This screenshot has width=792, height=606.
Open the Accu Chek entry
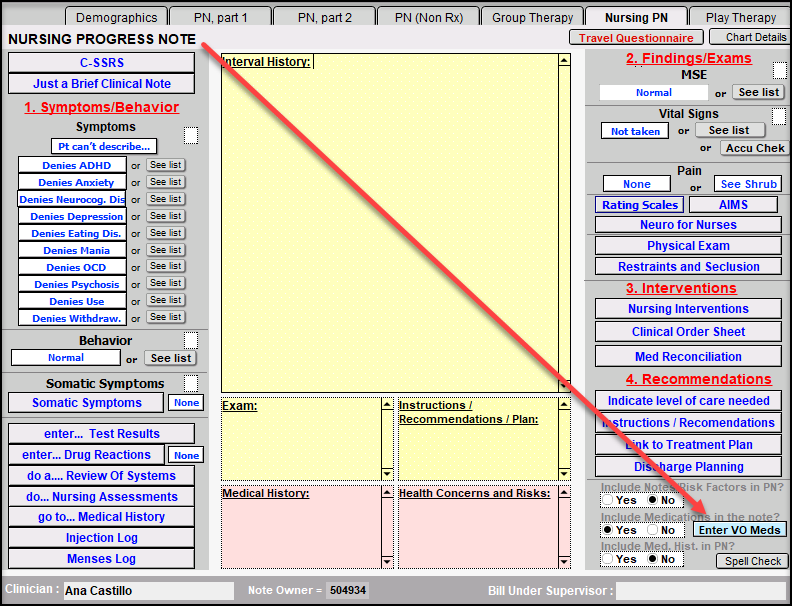[x=755, y=148]
